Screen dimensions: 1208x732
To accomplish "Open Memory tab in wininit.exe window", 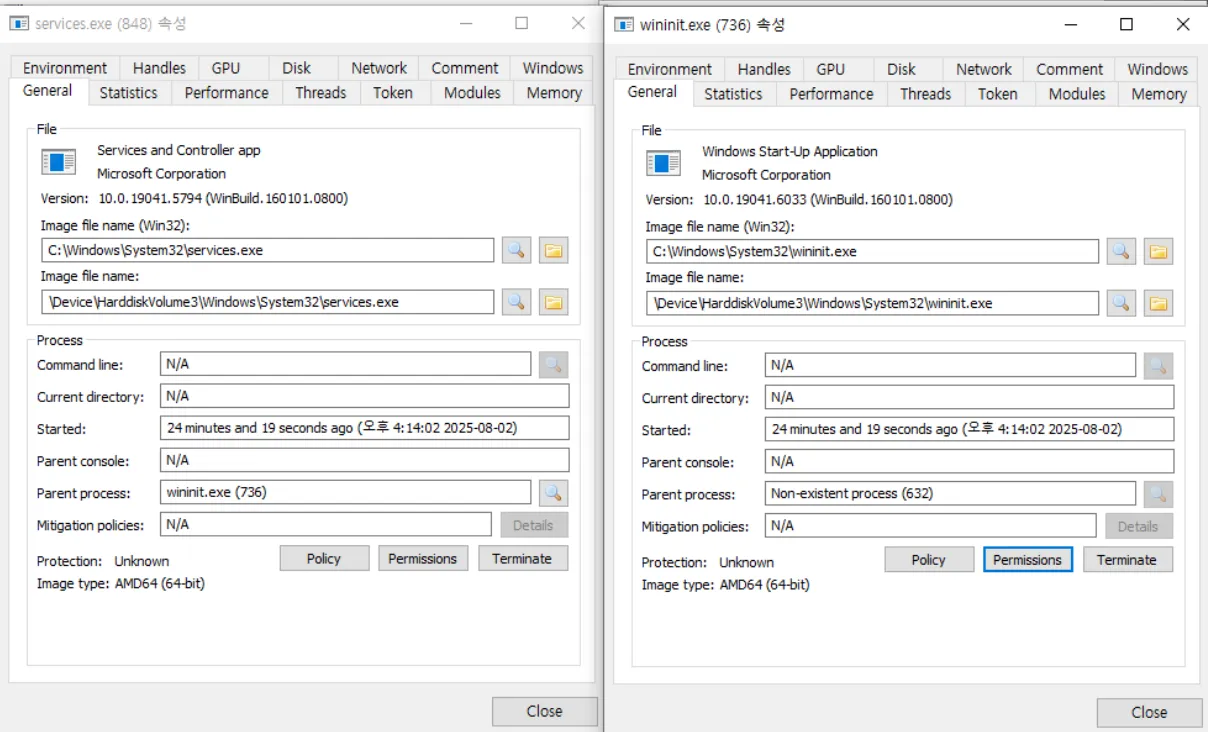I will [1159, 93].
